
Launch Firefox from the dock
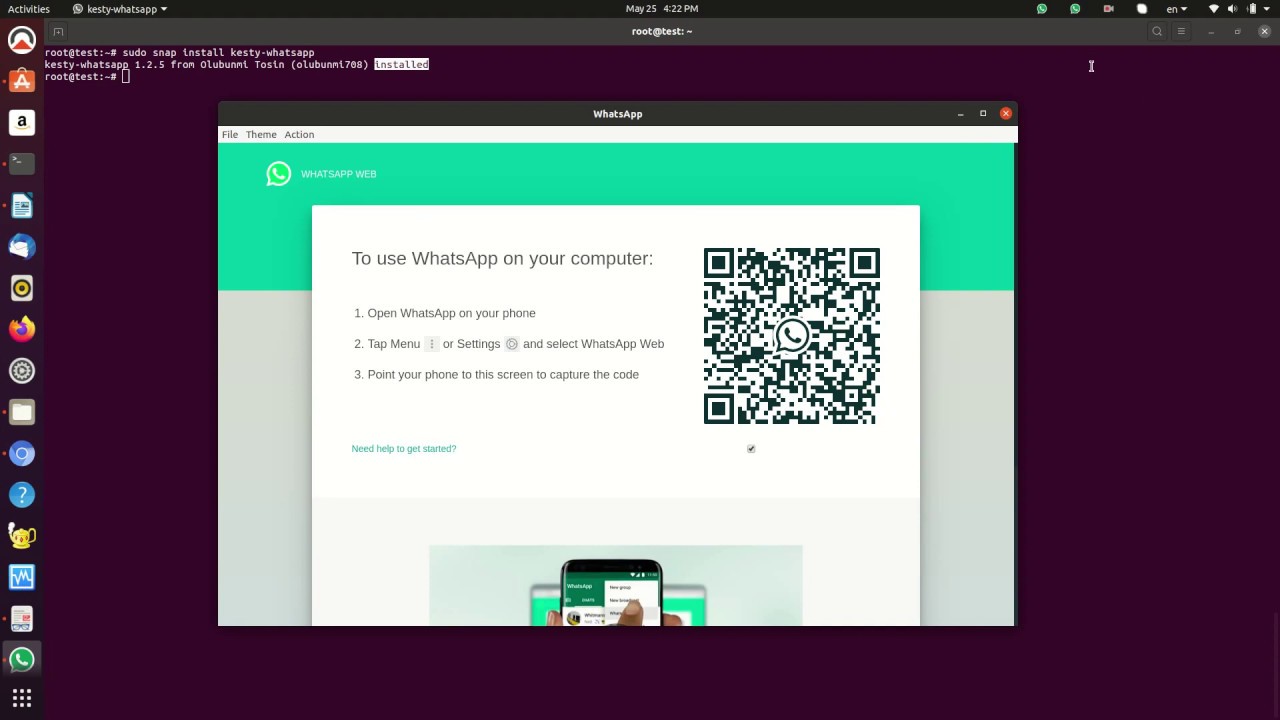(22, 329)
